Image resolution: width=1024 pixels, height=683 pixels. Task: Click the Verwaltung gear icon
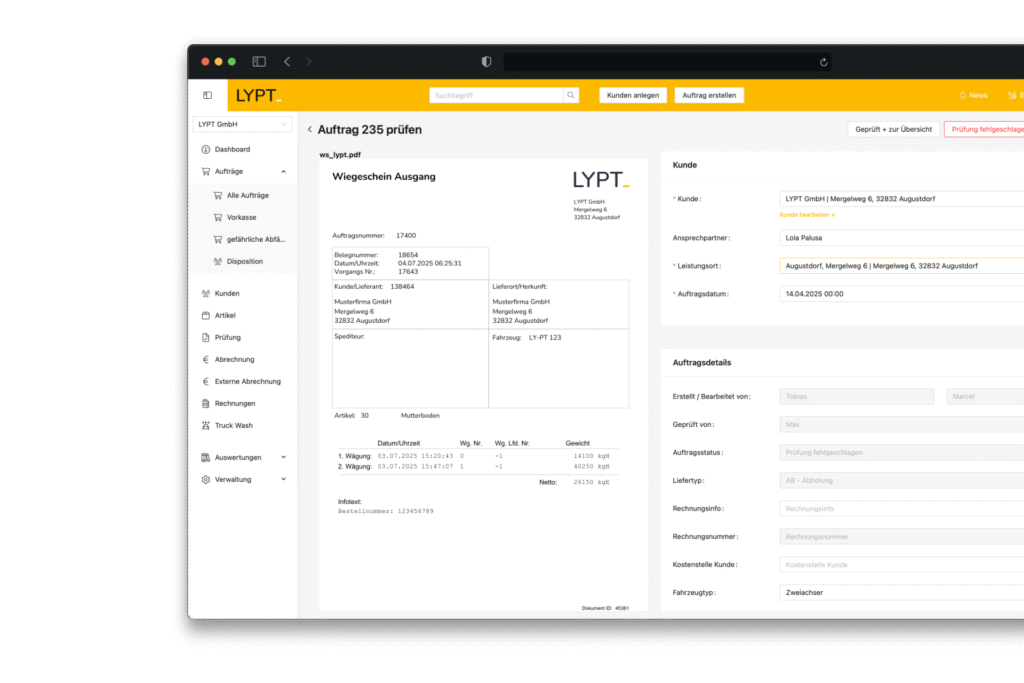tap(206, 479)
